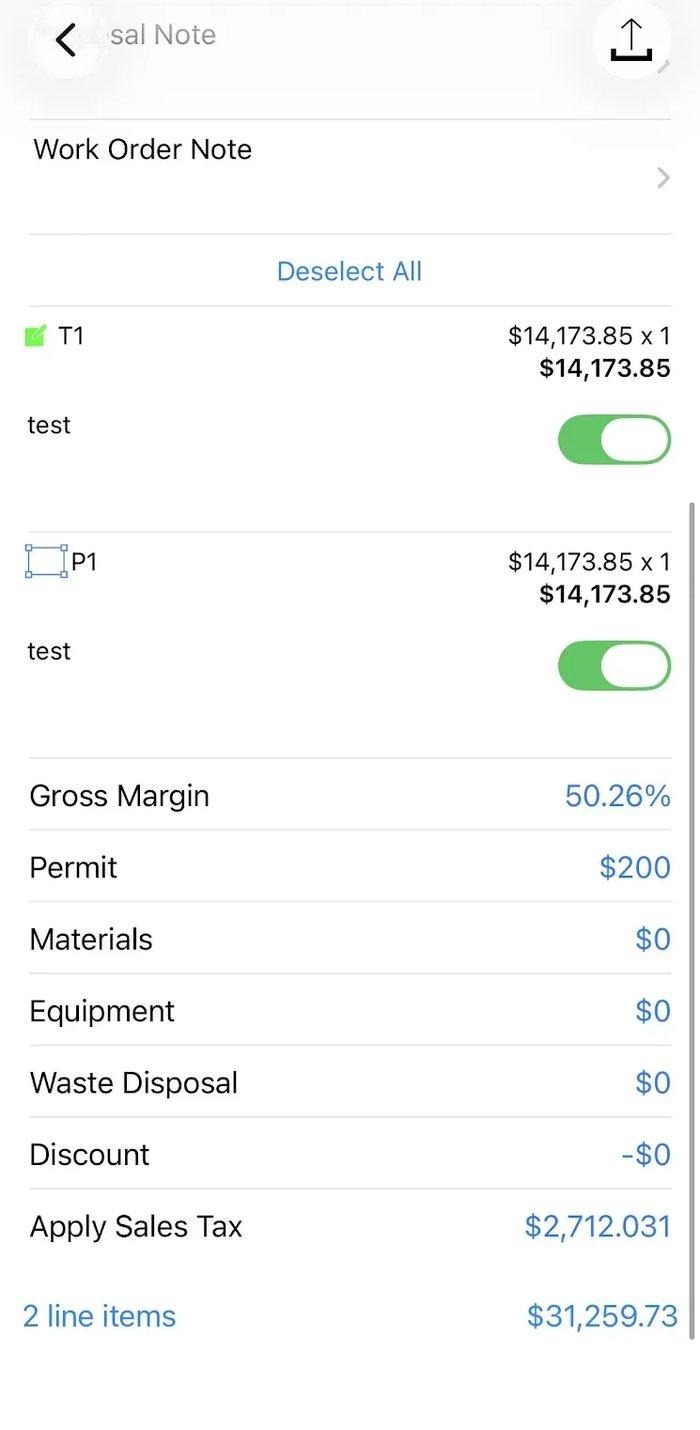Tap the Apply Sales Tax $2,712.031 value
Viewport: 700px width, 1430px height.
click(x=598, y=1226)
